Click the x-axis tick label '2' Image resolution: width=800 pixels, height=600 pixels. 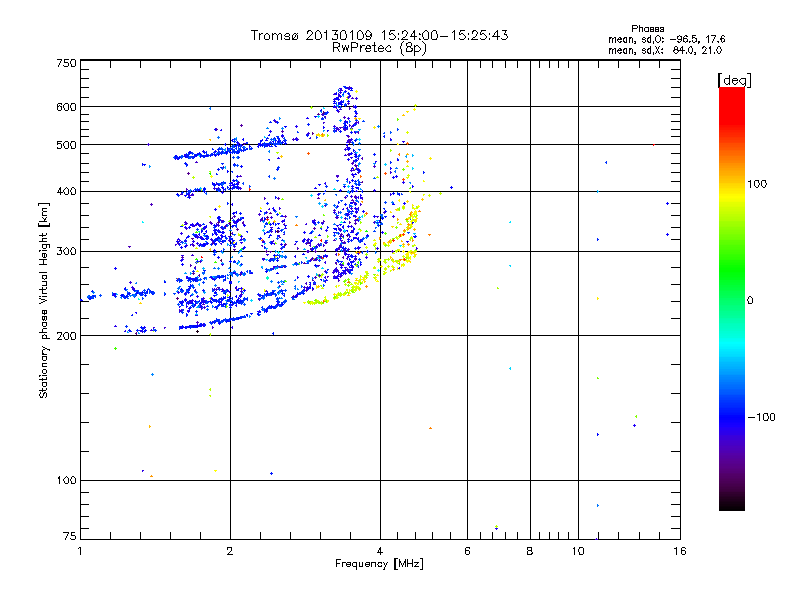point(230,551)
